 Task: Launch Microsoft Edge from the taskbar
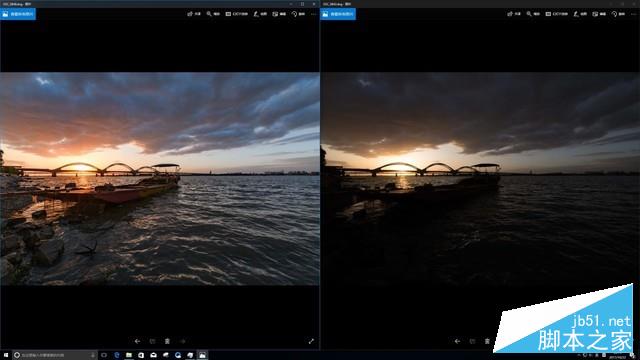pos(117,355)
